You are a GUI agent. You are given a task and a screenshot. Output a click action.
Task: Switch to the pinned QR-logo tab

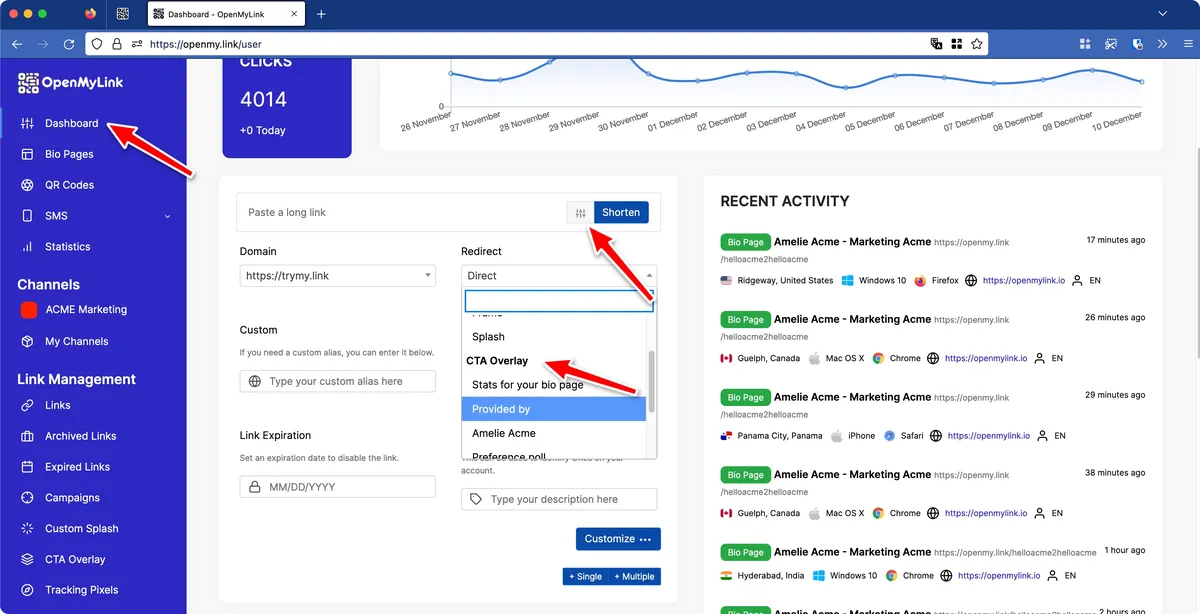click(x=123, y=14)
